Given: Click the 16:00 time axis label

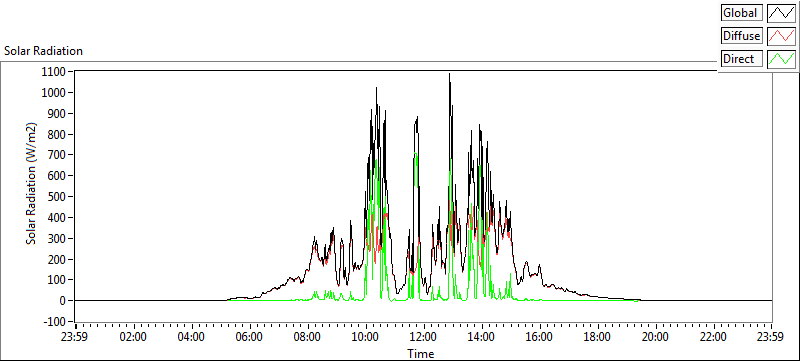Looking at the screenshot, I should tap(539, 337).
